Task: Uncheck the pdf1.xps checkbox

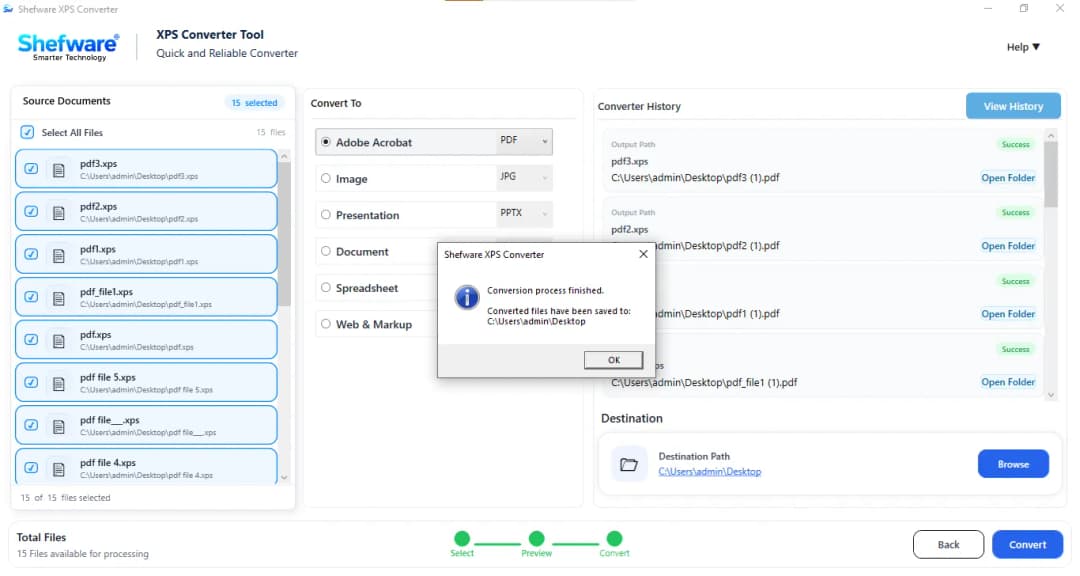Action: point(31,254)
